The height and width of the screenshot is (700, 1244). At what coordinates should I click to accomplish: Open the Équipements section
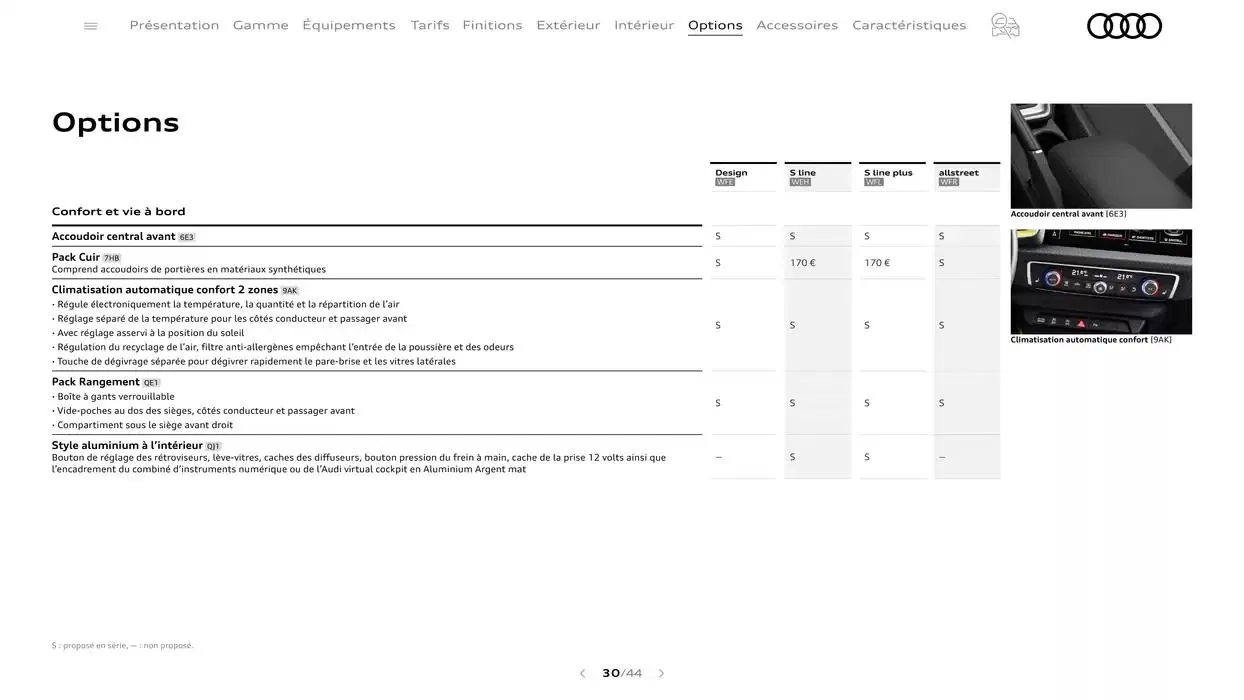(x=349, y=25)
